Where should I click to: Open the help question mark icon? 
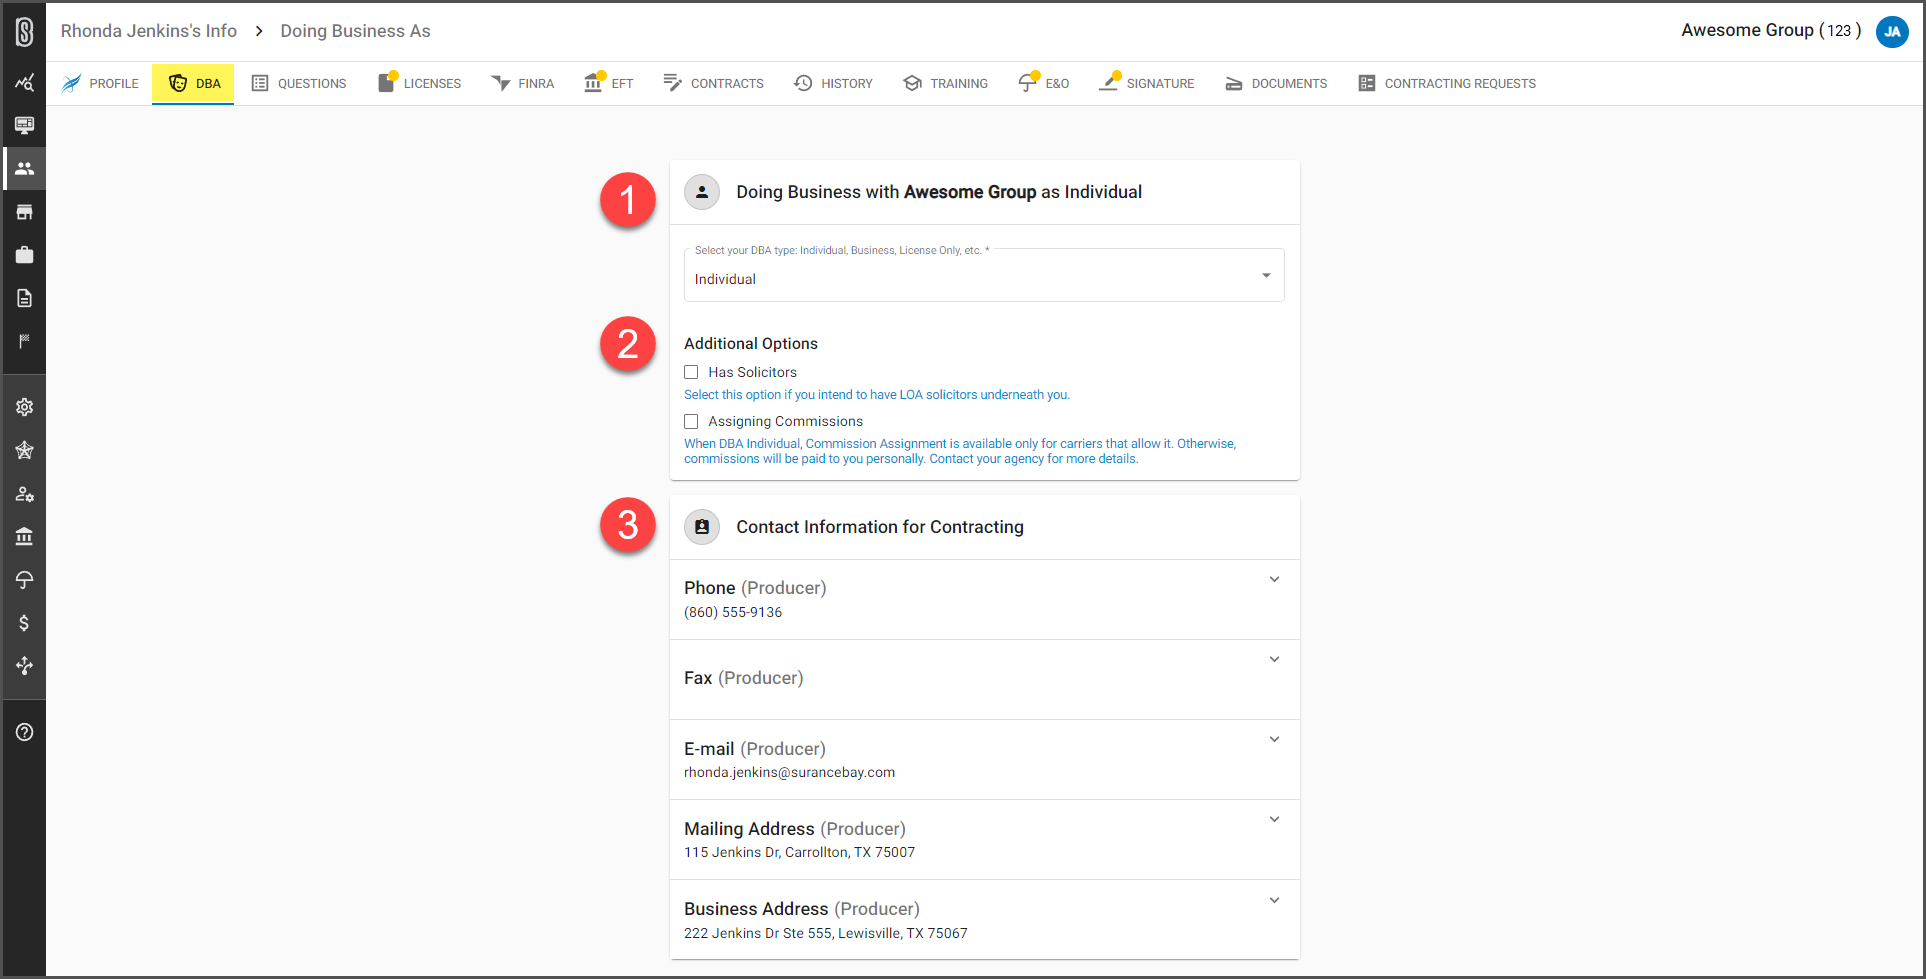click(24, 732)
